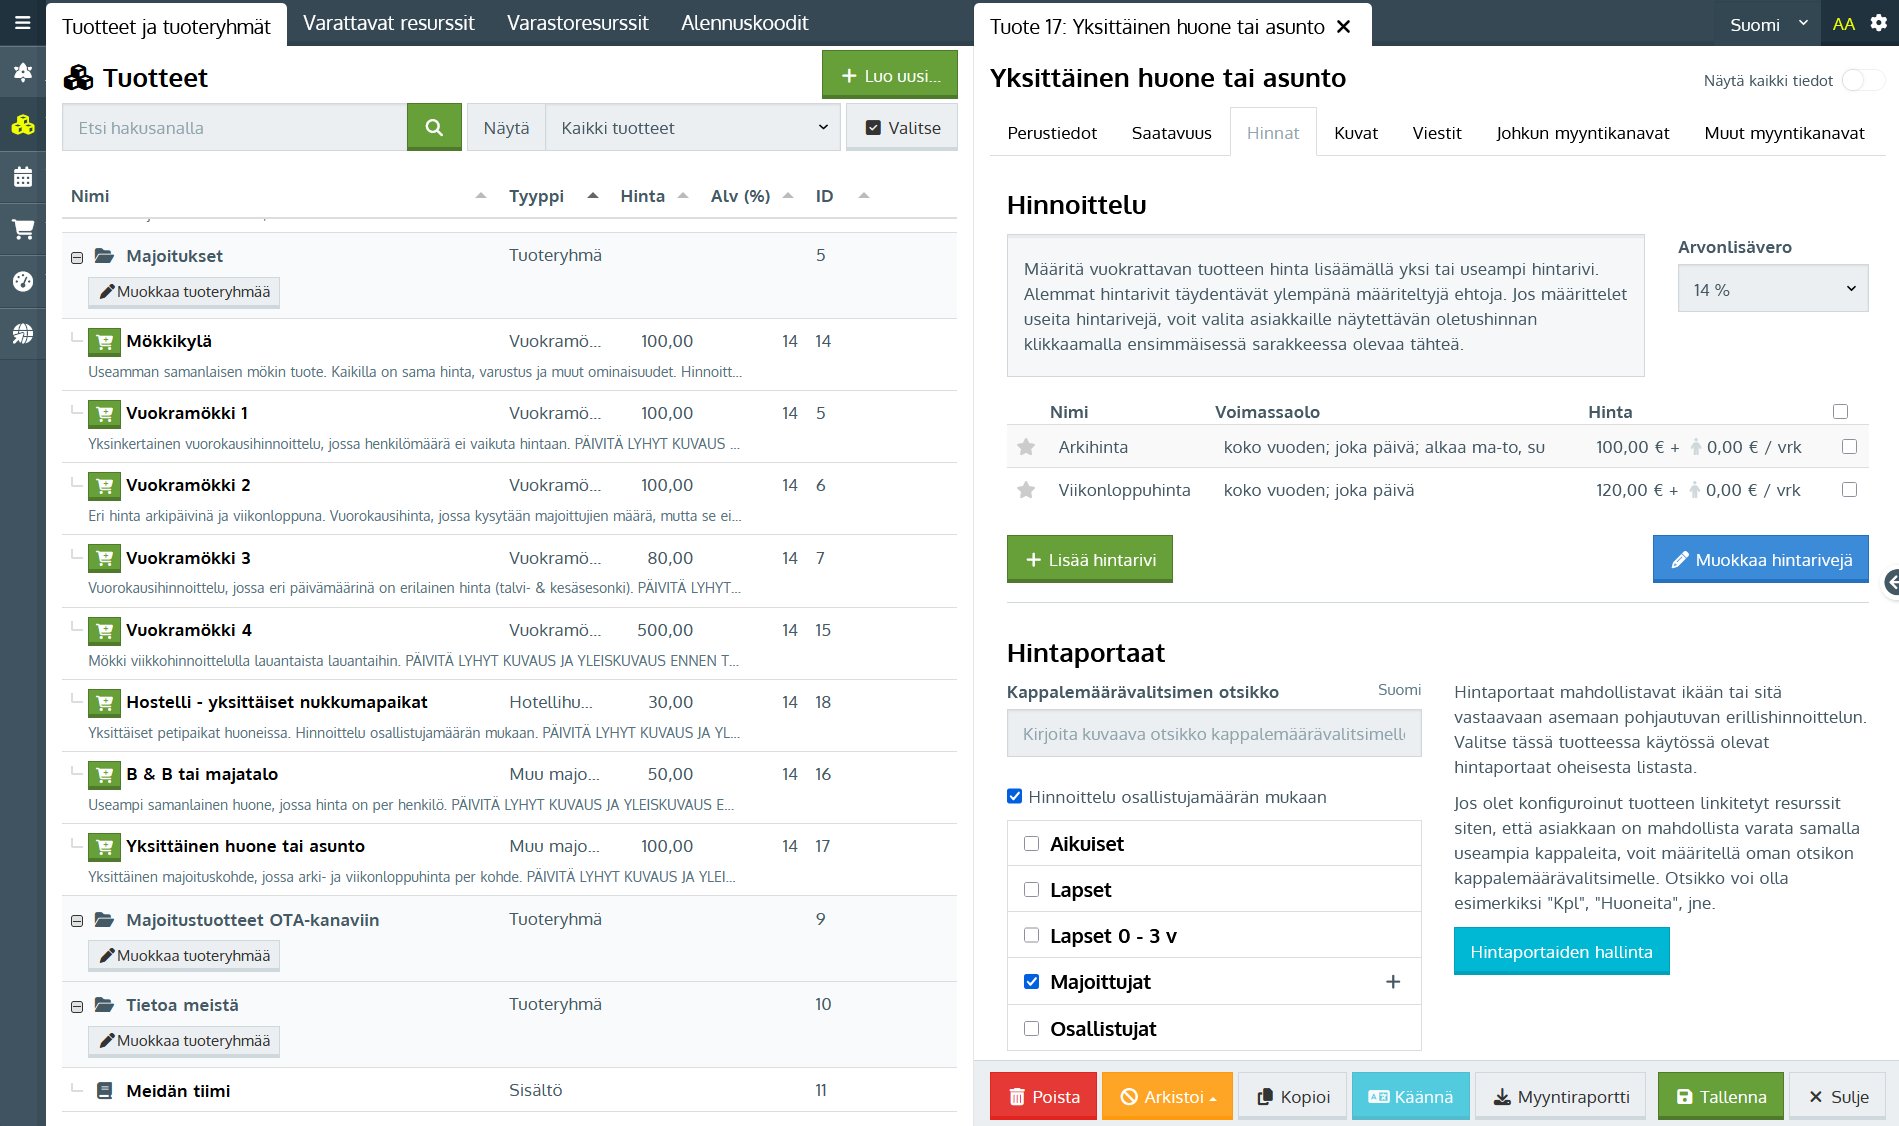Click the star icon for Arkihinta
This screenshot has width=1899, height=1126.
click(x=1026, y=447)
